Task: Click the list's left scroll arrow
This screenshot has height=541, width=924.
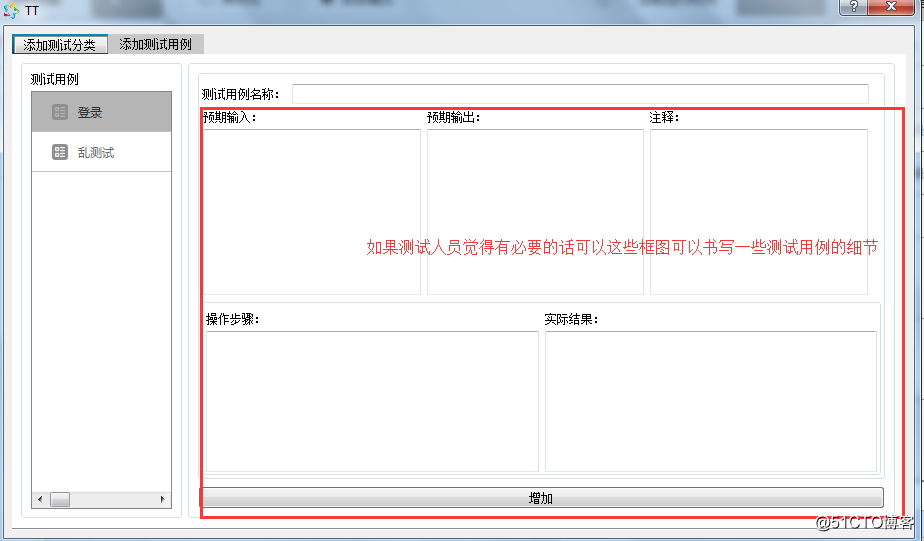Action: 39,499
